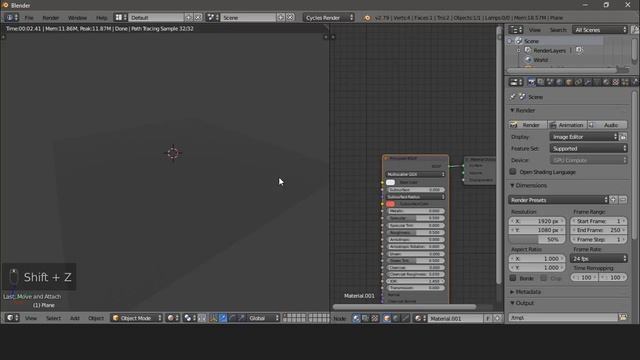Click the World shader type globe icon

[396, 318]
